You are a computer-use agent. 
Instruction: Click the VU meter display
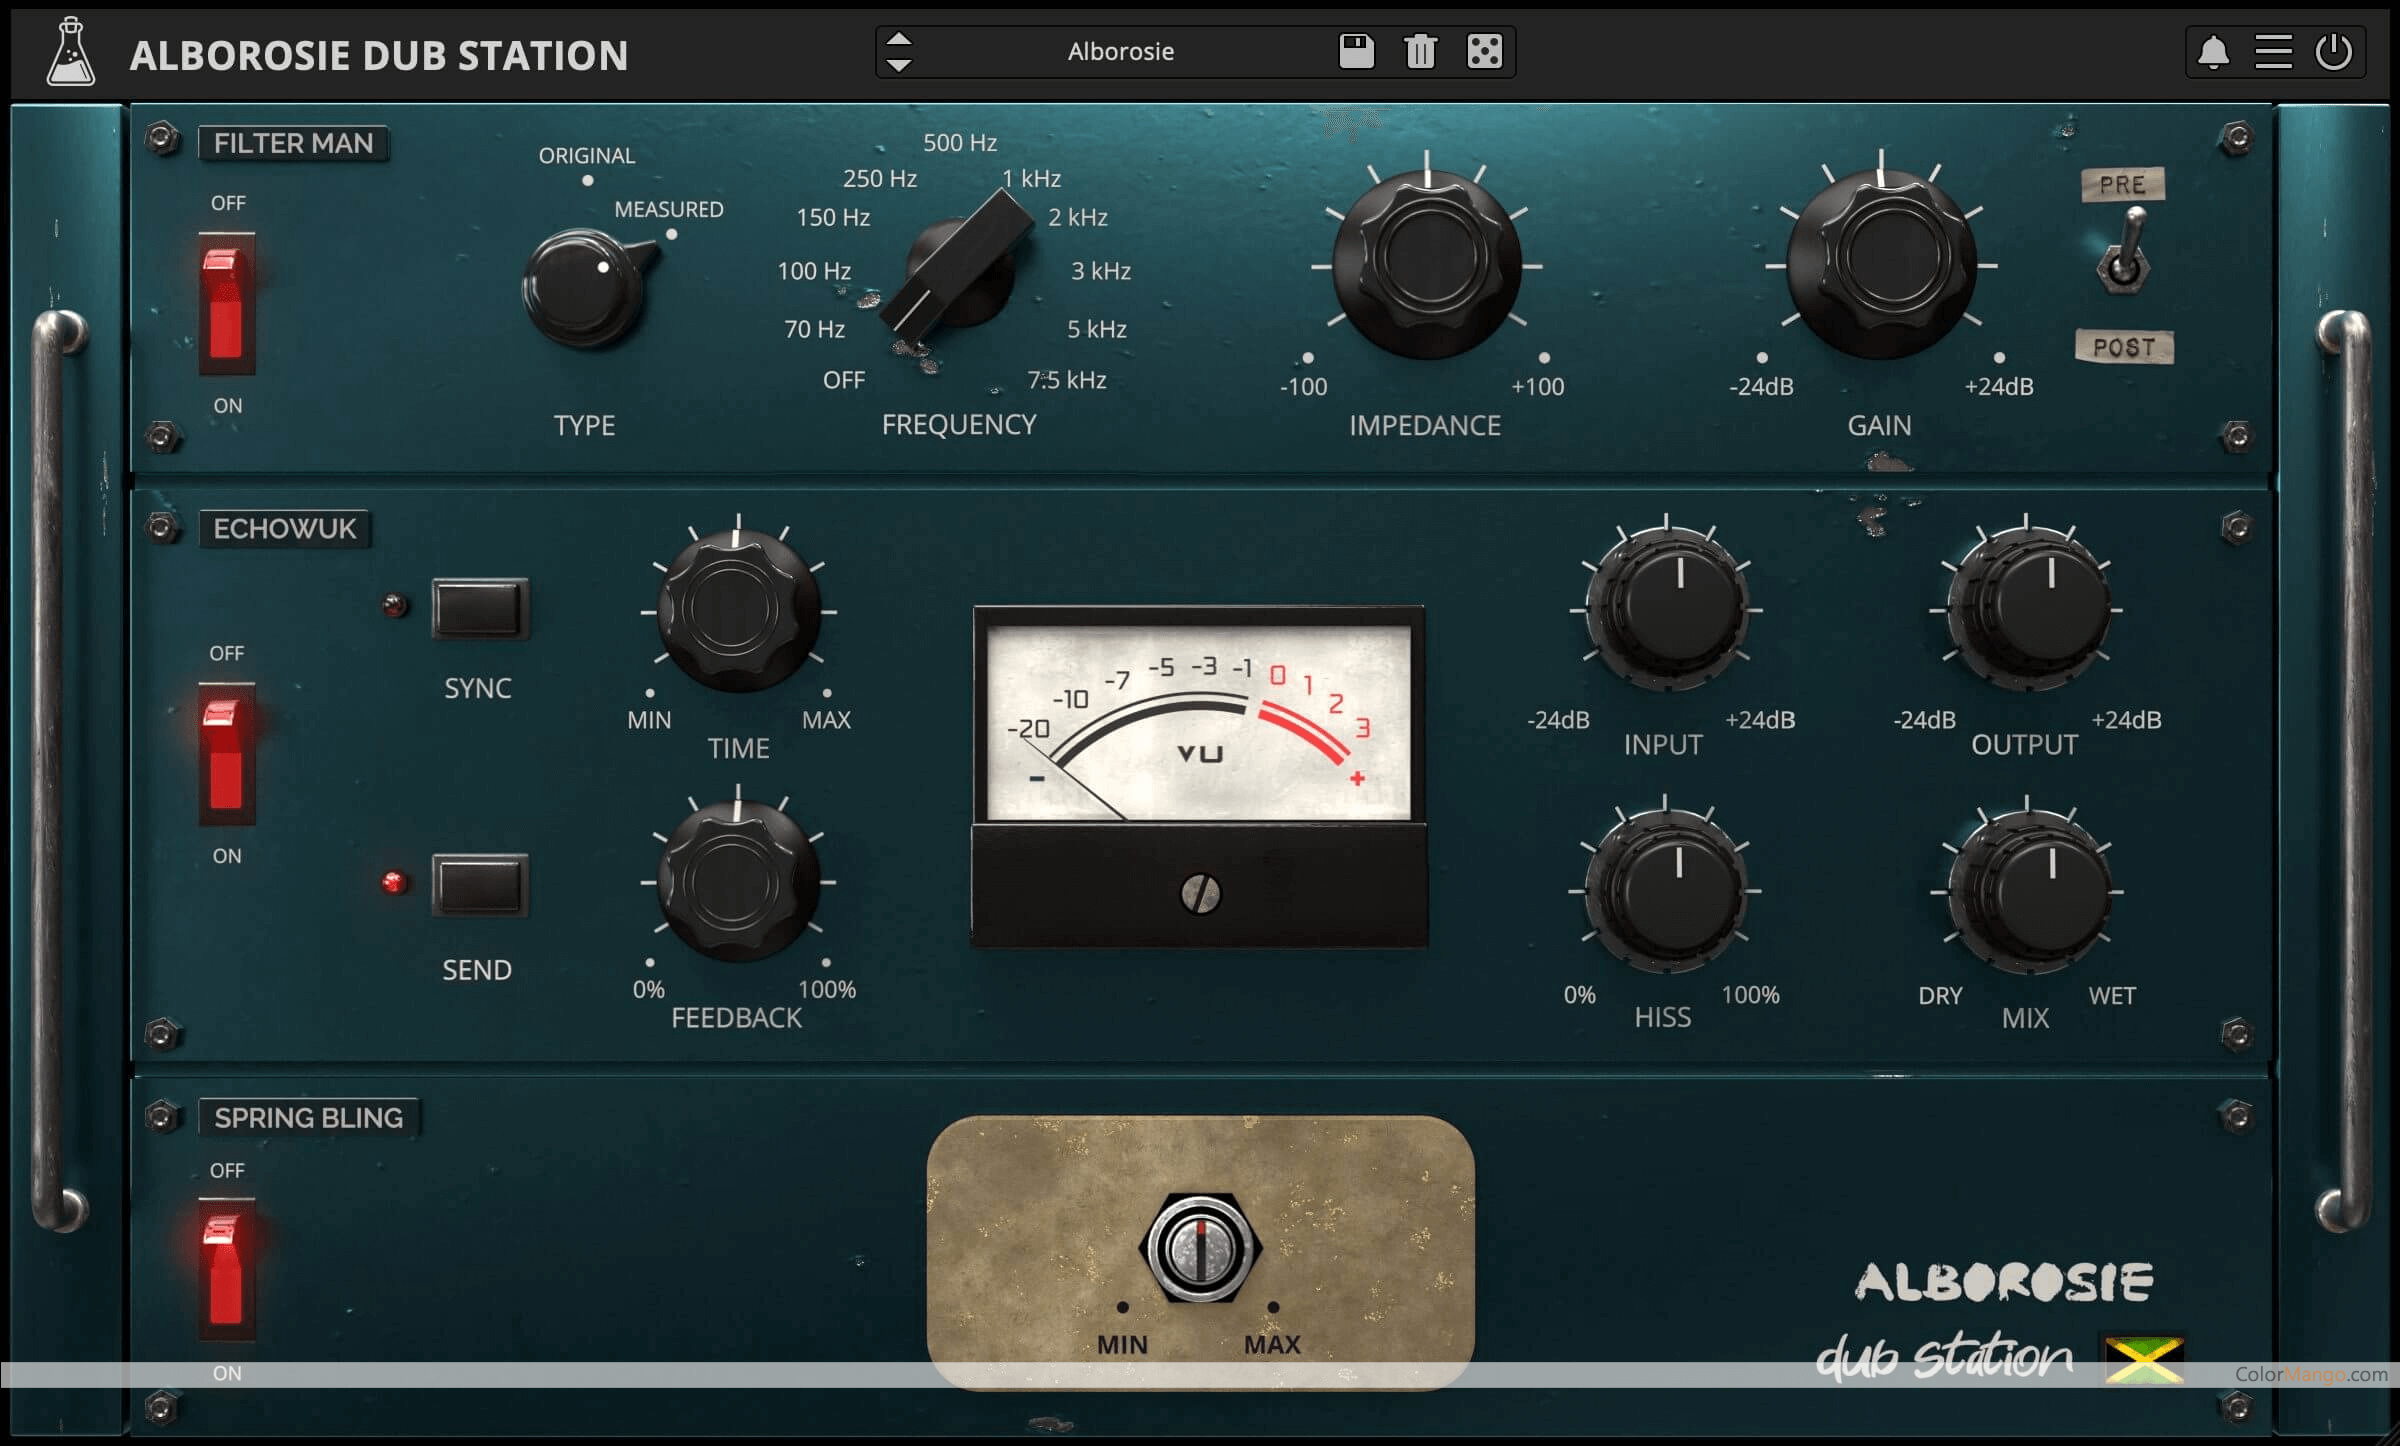(x=1199, y=723)
